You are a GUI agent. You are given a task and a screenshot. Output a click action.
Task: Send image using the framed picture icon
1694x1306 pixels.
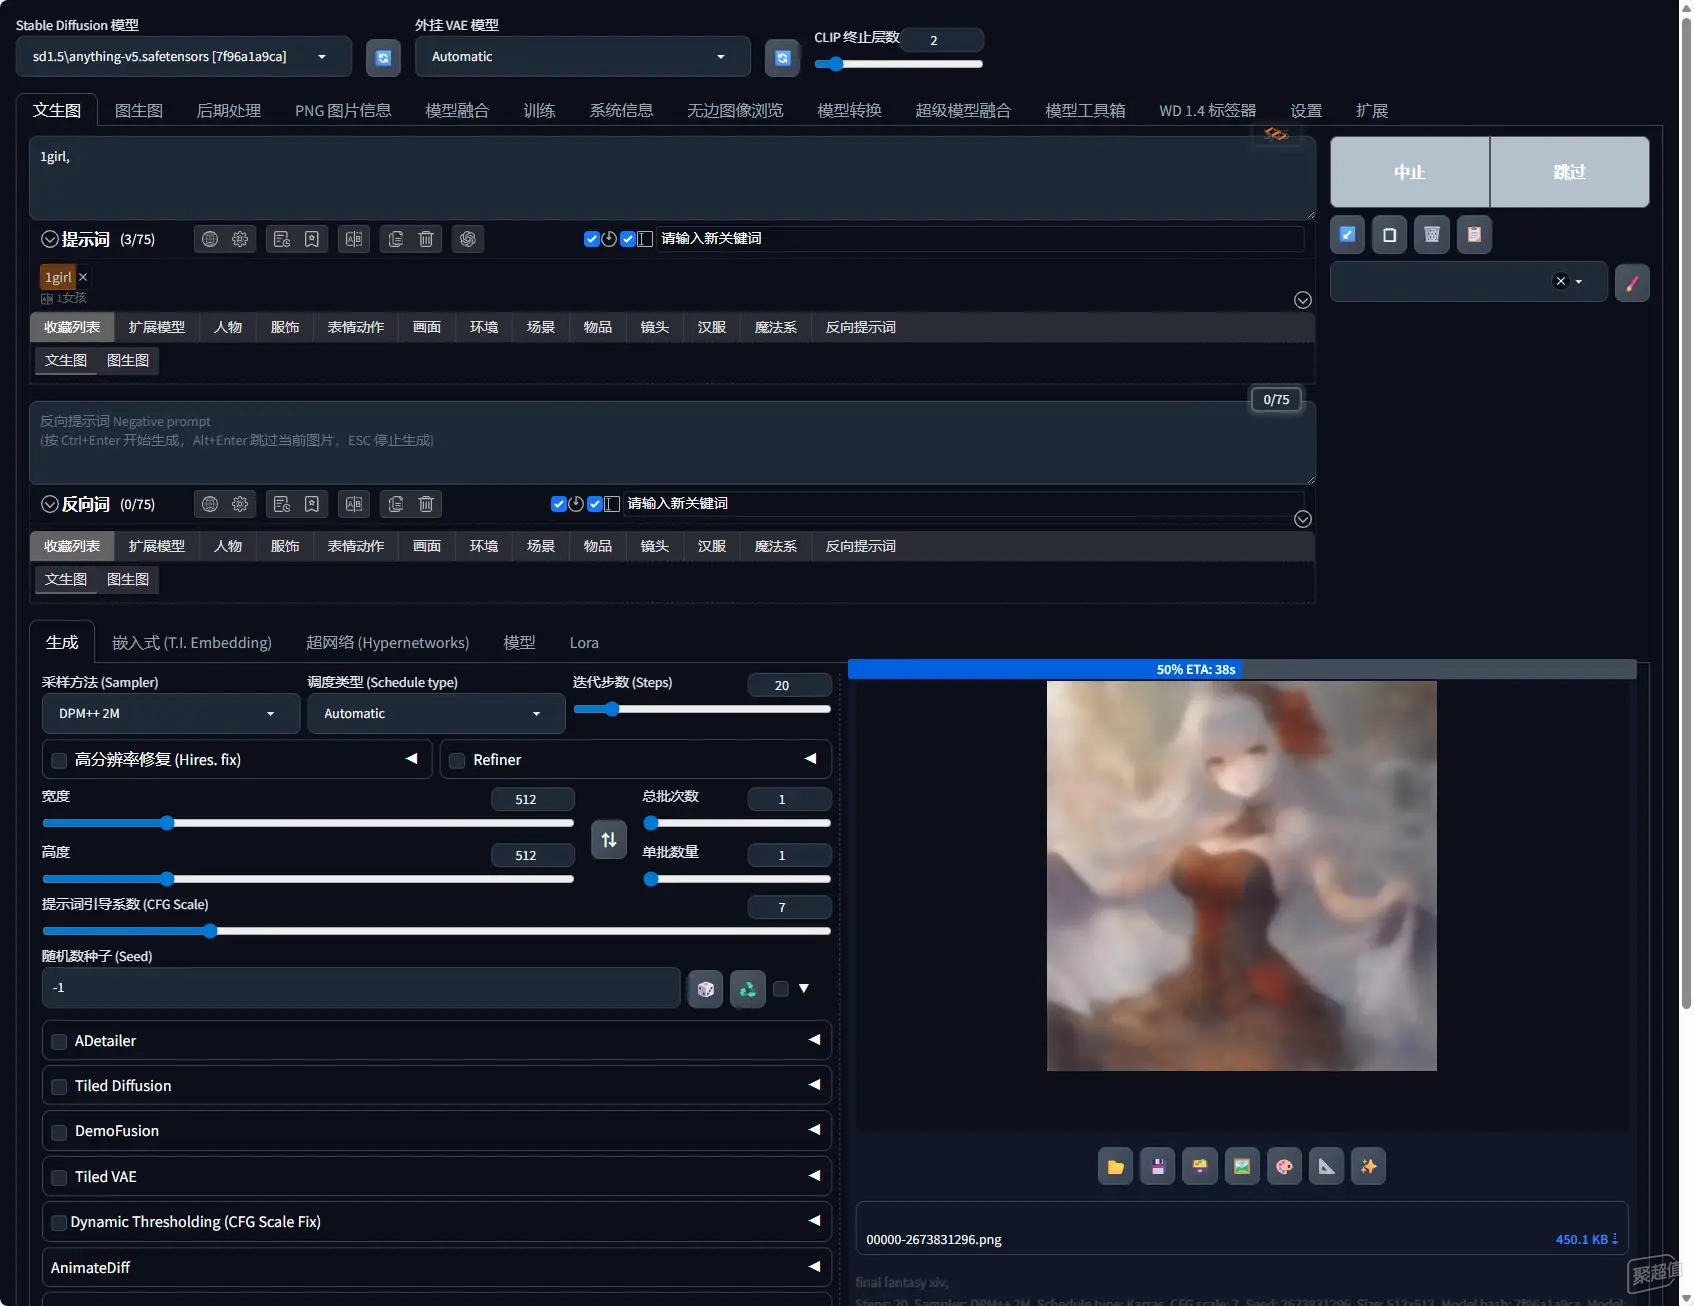pos(1242,1166)
